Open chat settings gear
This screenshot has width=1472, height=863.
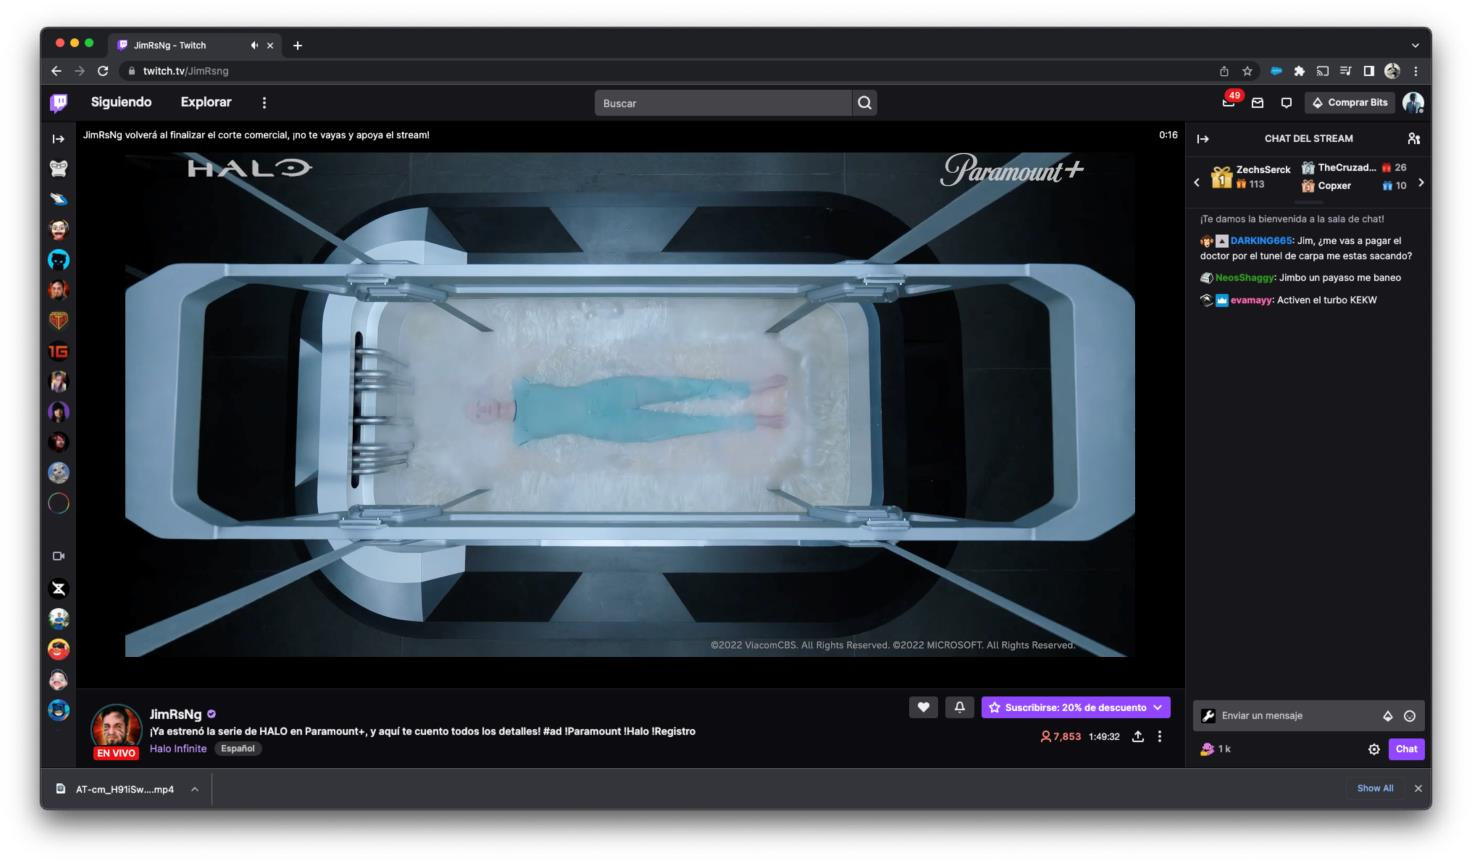[1374, 749]
